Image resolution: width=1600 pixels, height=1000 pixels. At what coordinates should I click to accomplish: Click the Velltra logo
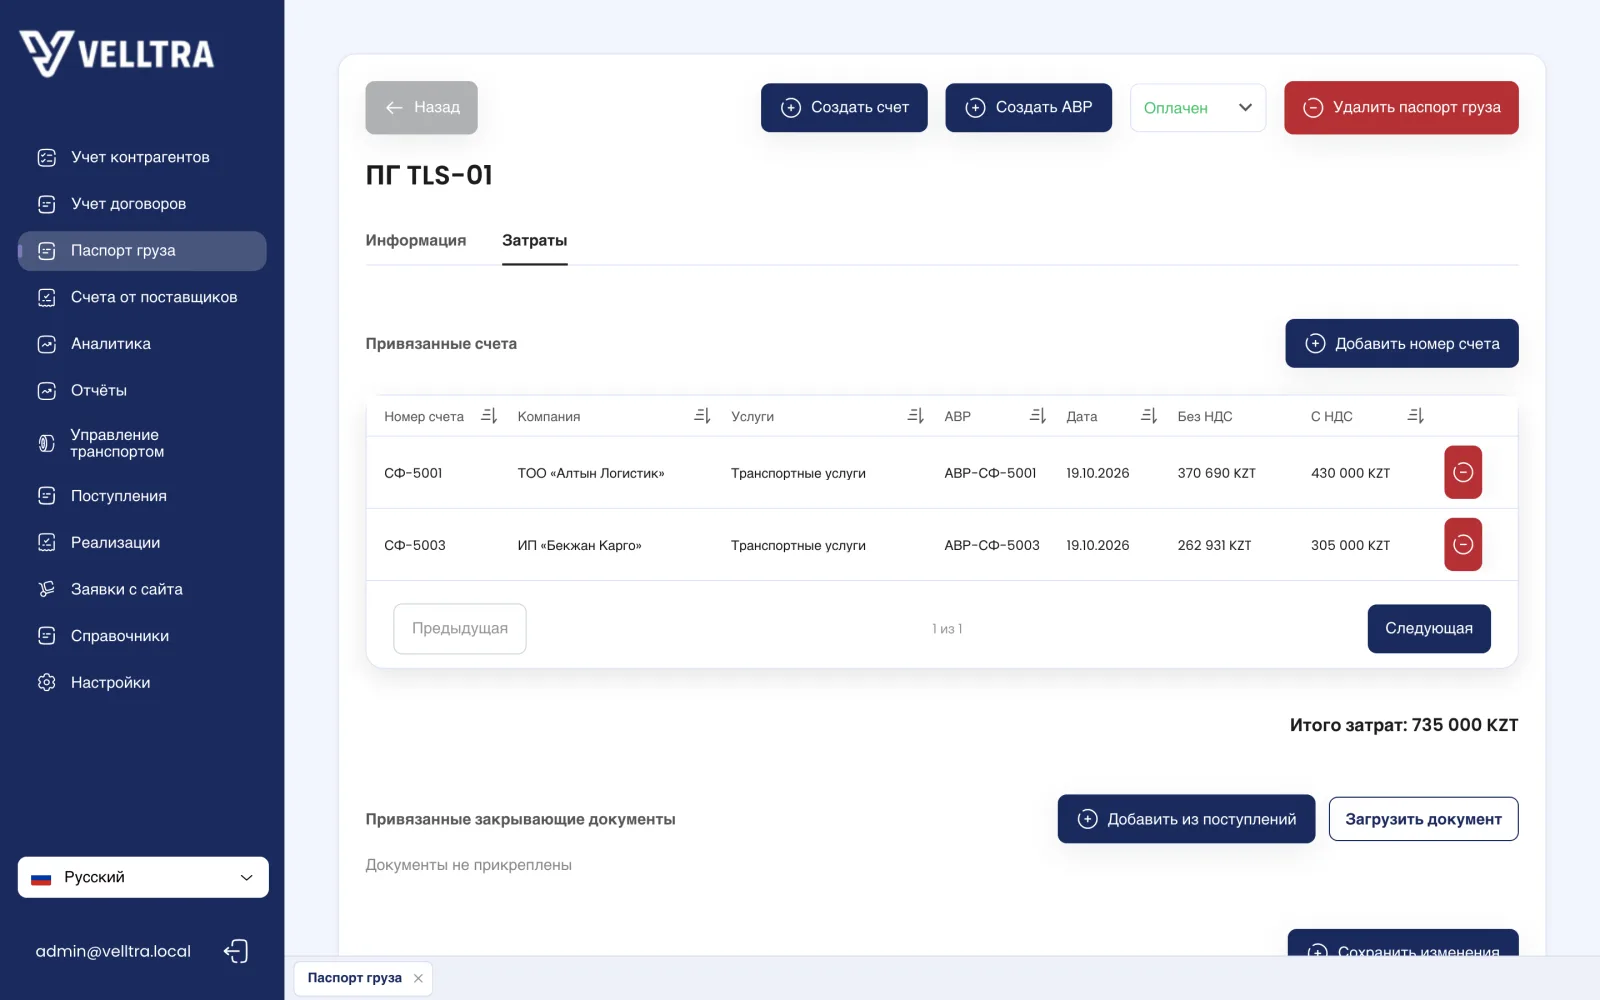pyautogui.click(x=116, y=53)
